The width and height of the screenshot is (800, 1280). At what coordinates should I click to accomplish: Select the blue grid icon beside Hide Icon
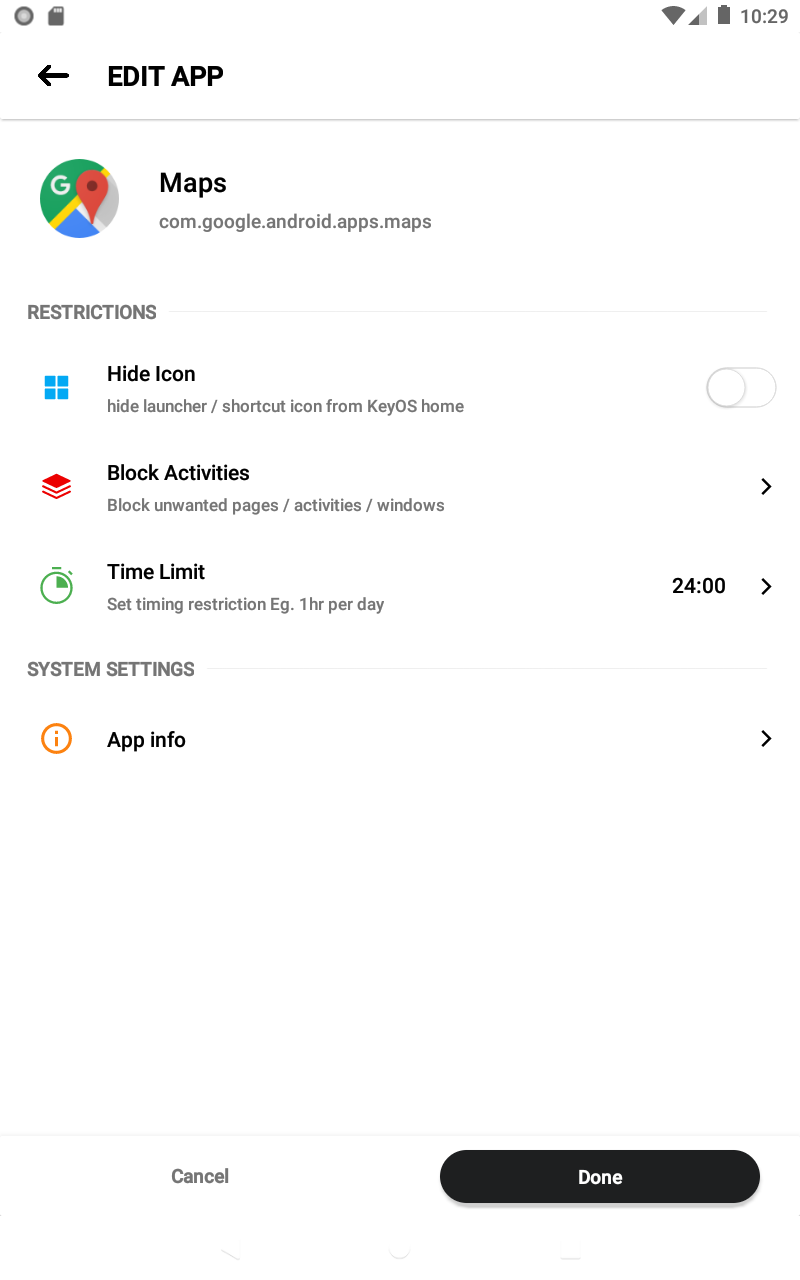(x=56, y=387)
